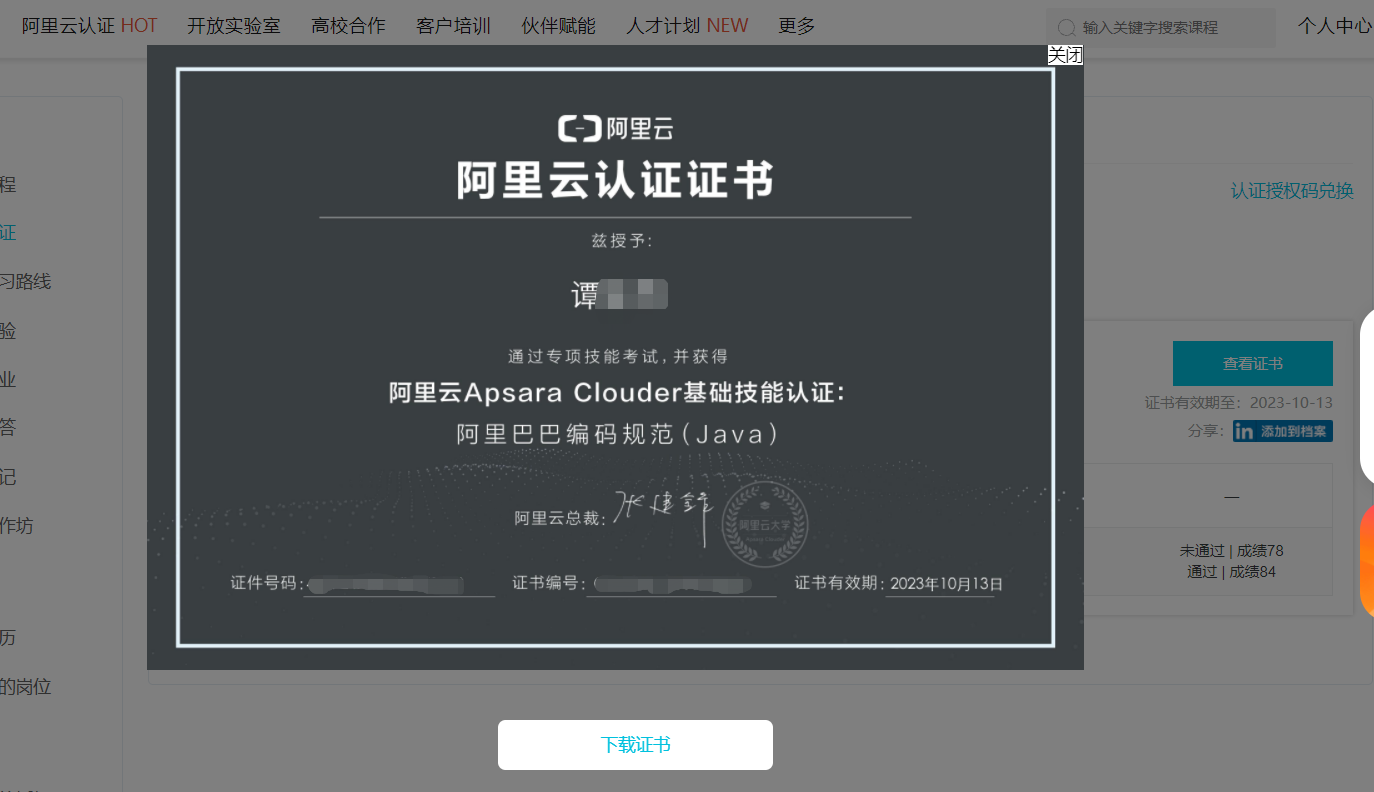1374x792 pixels.
Task: Select 伙伴赋能 in the navigation bar
Action: click(558, 26)
